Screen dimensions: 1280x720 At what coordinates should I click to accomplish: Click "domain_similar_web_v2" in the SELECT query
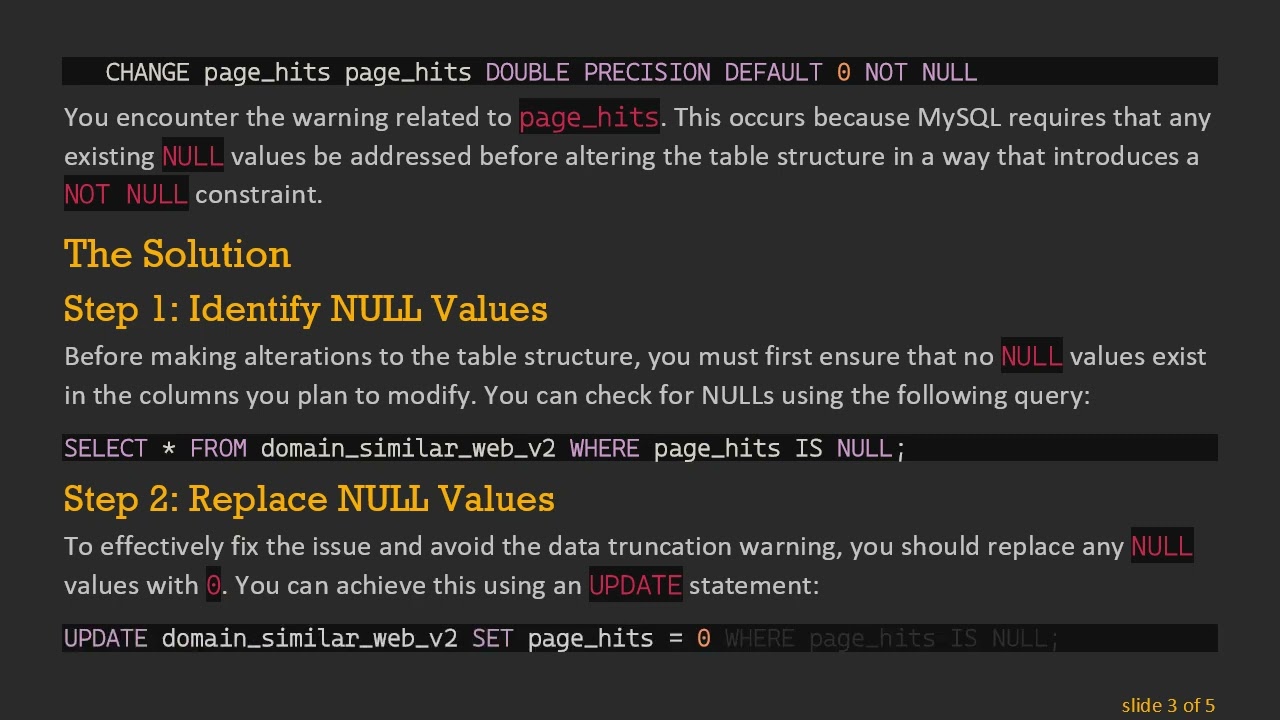pos(408,448)
